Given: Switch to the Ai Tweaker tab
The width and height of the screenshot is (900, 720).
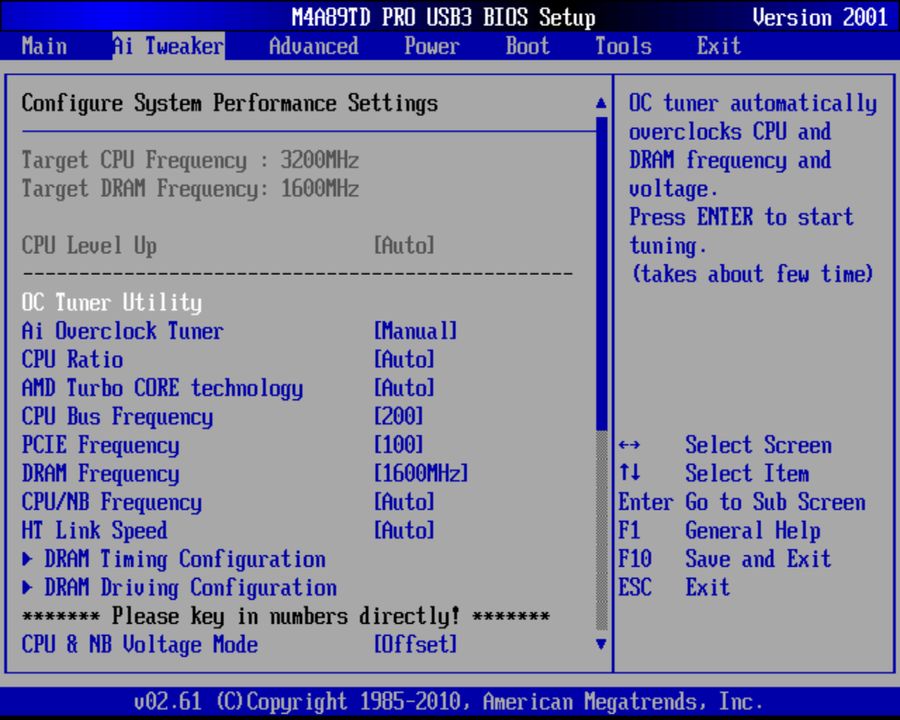Looking at the screenshot, I should [166, 46].
